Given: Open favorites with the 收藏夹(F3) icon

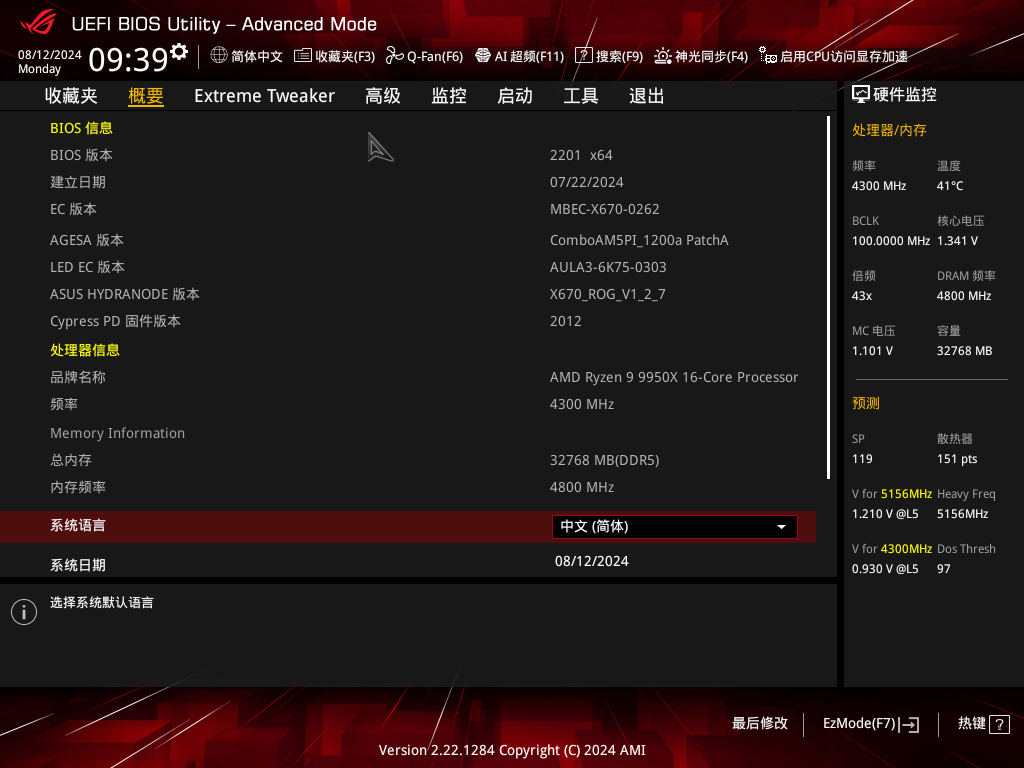Looking at the screenshot, I should [302, 56].
